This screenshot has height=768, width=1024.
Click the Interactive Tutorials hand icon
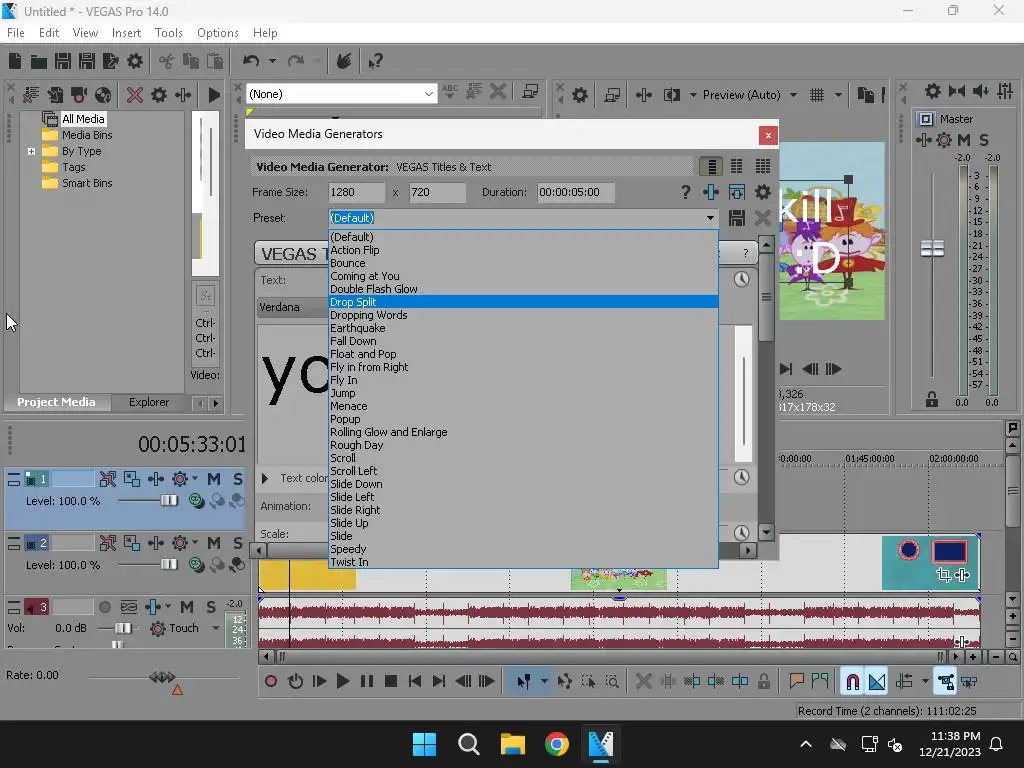(344, 61)
